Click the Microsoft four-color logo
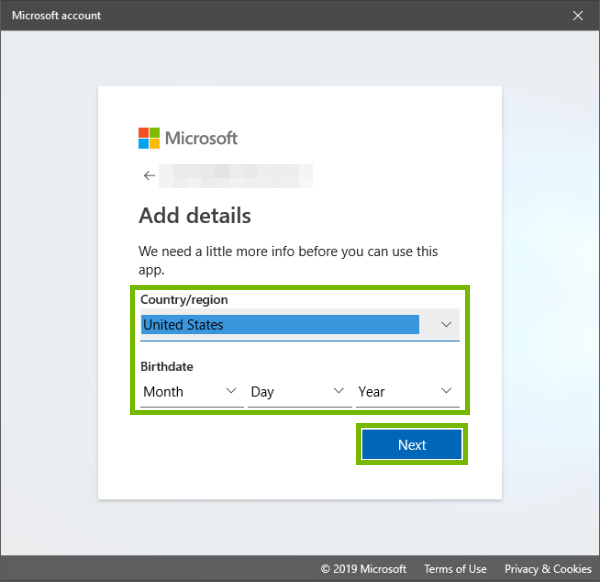 tap(149, 138)
